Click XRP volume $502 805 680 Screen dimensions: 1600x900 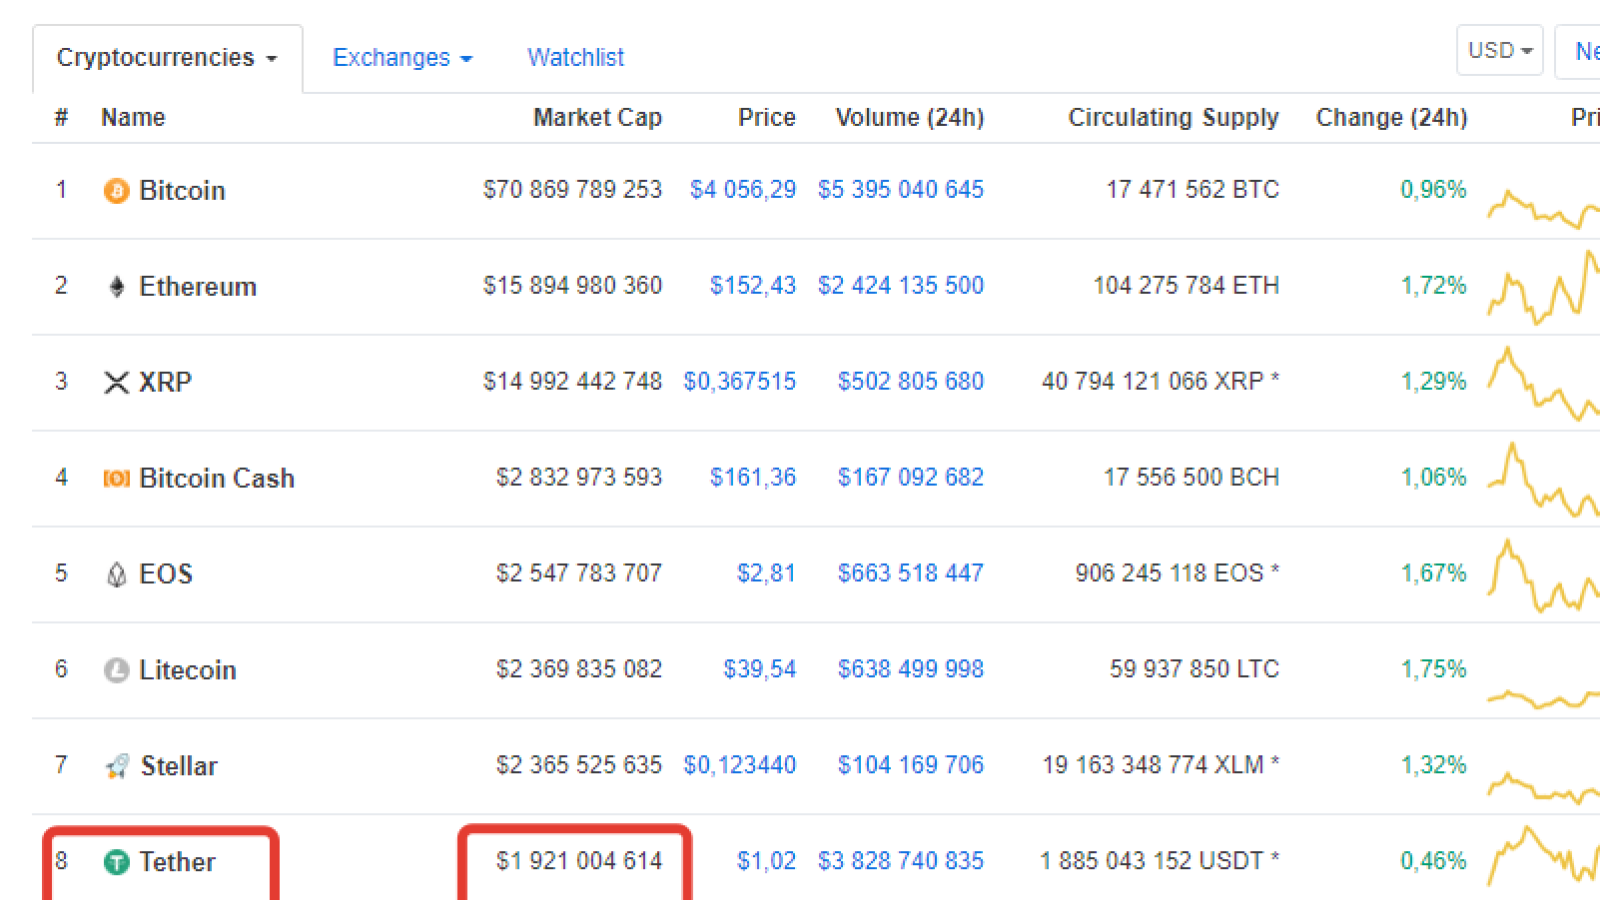click(x=911, y=382)
